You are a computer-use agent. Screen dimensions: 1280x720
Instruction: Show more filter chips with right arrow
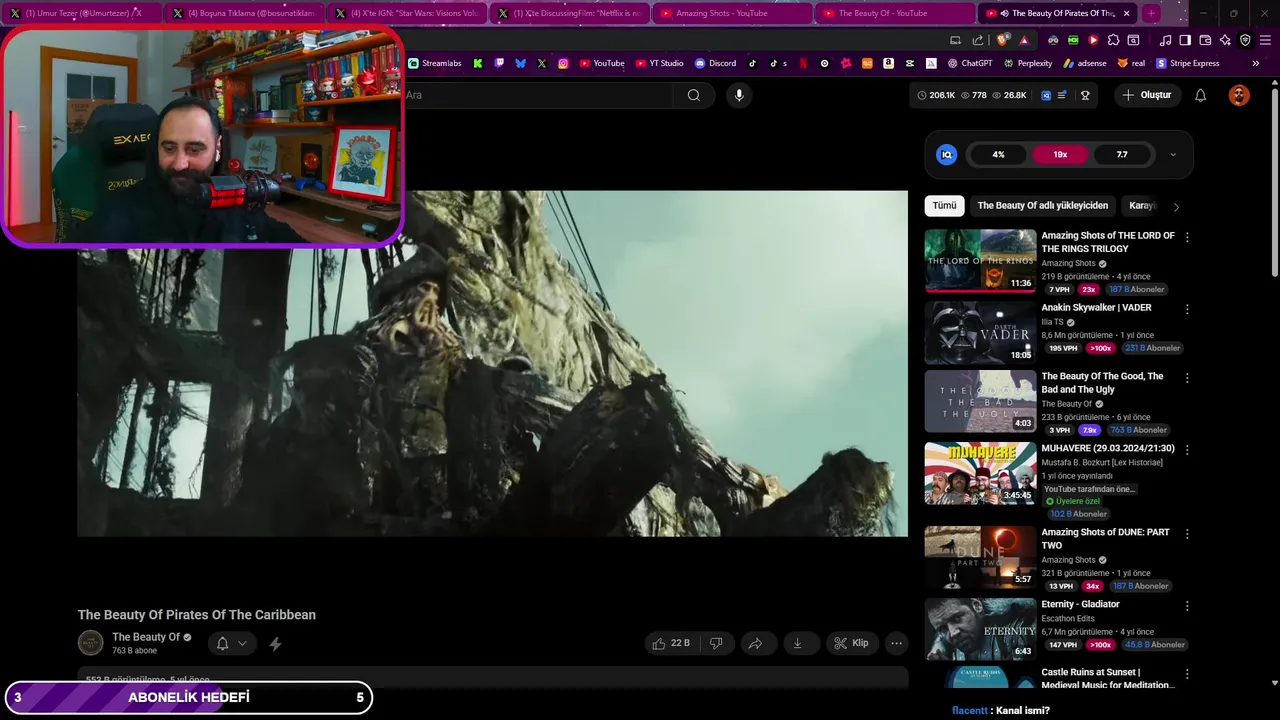(x=1176, y=206)
